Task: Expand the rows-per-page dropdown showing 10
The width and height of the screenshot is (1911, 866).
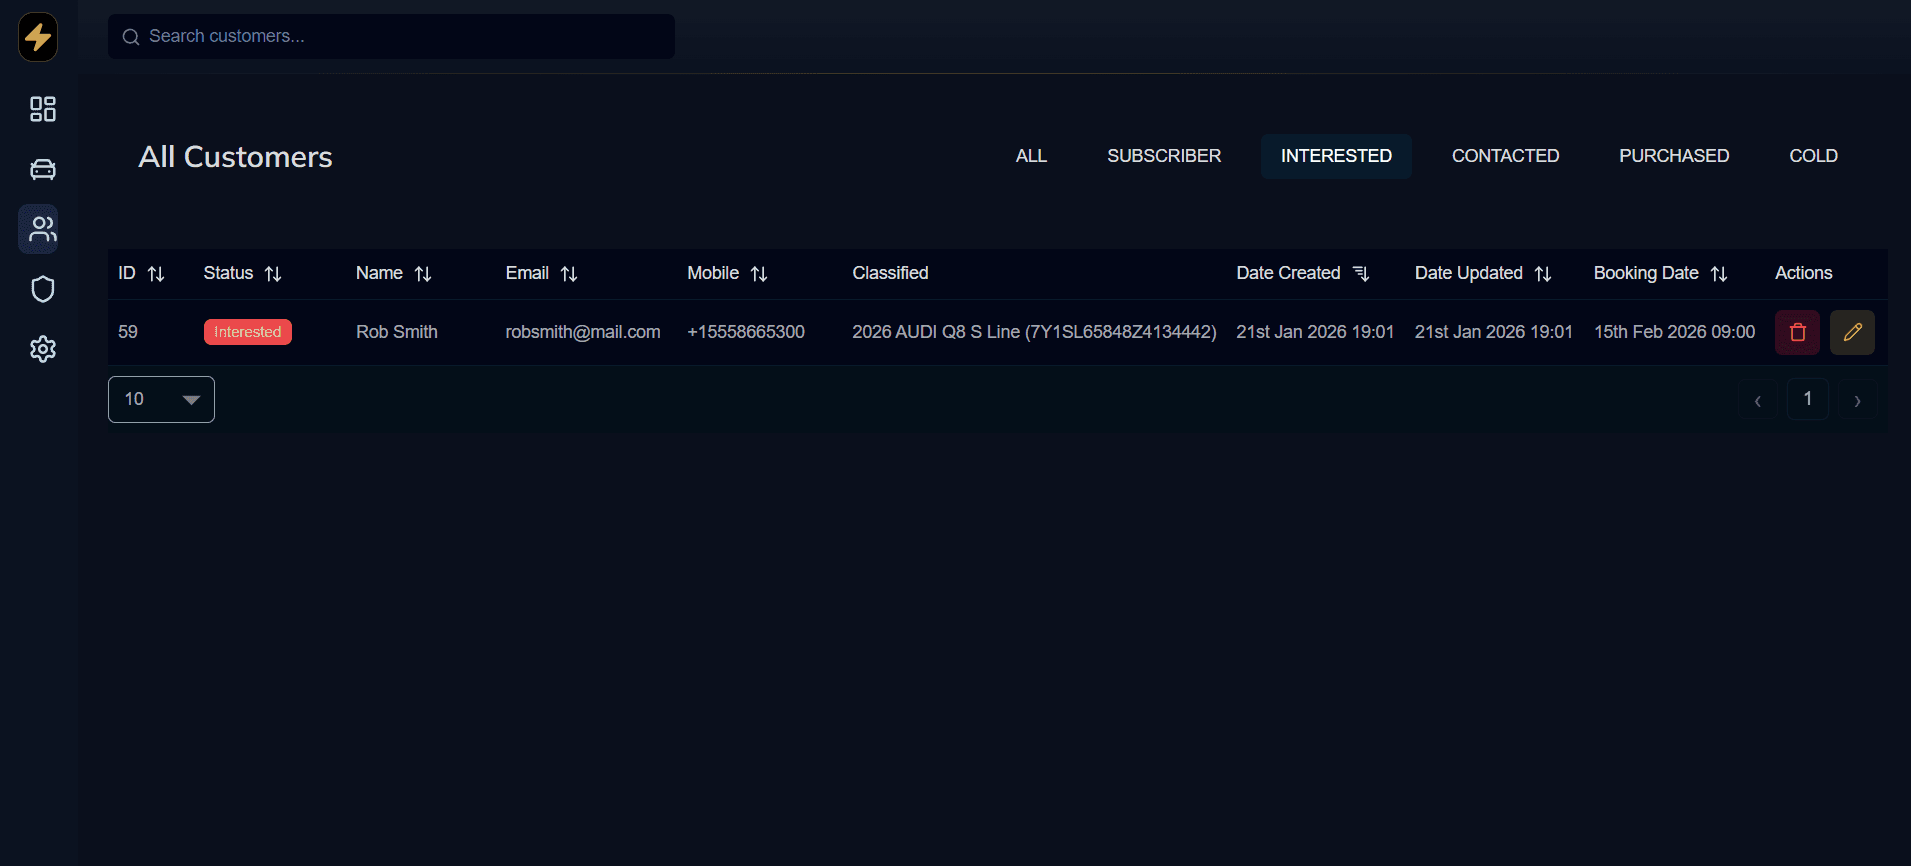Action: coord(161,399)
